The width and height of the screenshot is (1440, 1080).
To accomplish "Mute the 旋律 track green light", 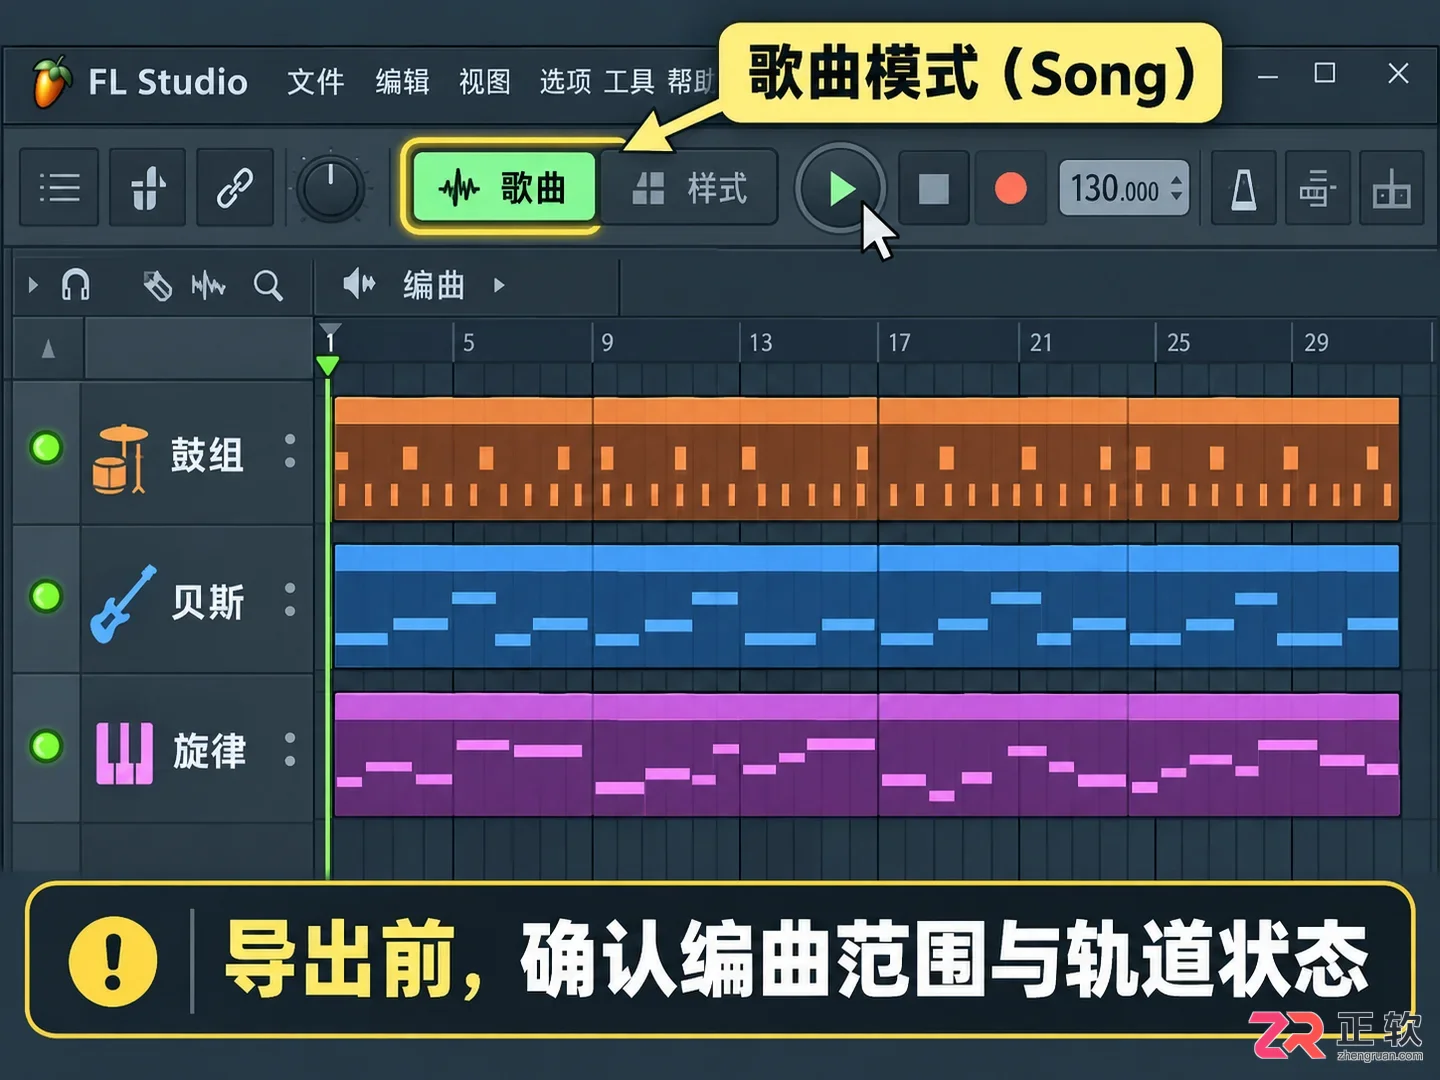I will (46, 746).
